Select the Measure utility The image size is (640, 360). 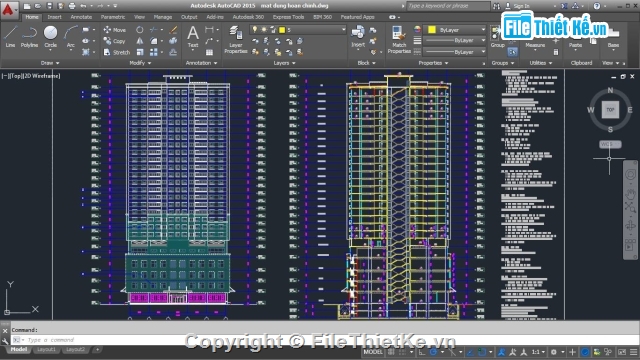tap(535, 40)
